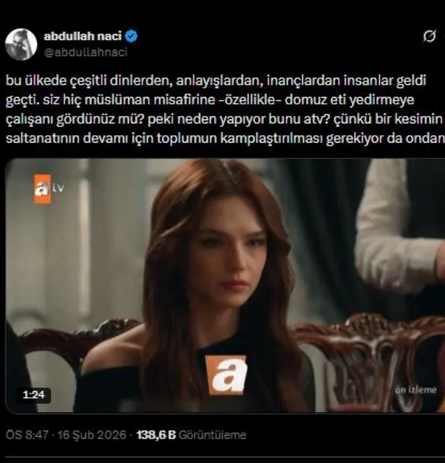Click the '16 Şub 2026' date

[92, 435]
